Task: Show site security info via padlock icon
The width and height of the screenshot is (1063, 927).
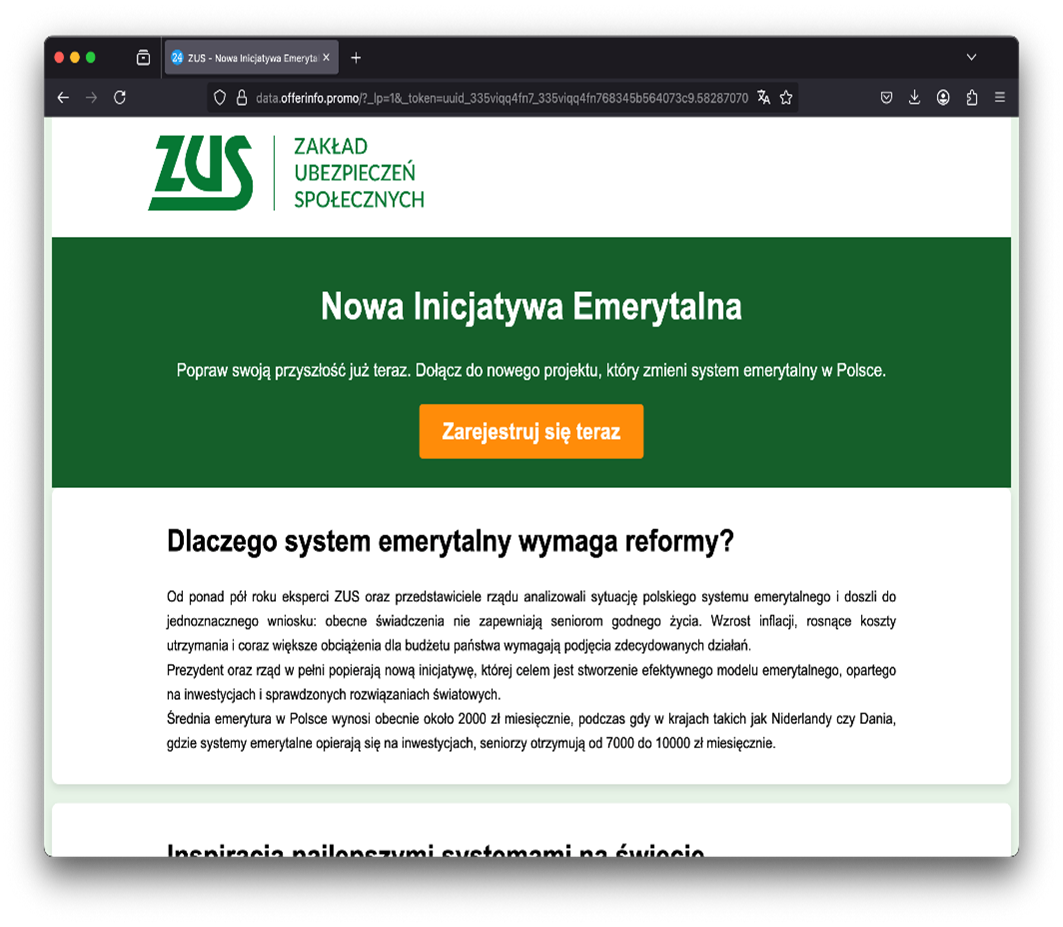Action: pyautogui.click(x=241, y=98)
